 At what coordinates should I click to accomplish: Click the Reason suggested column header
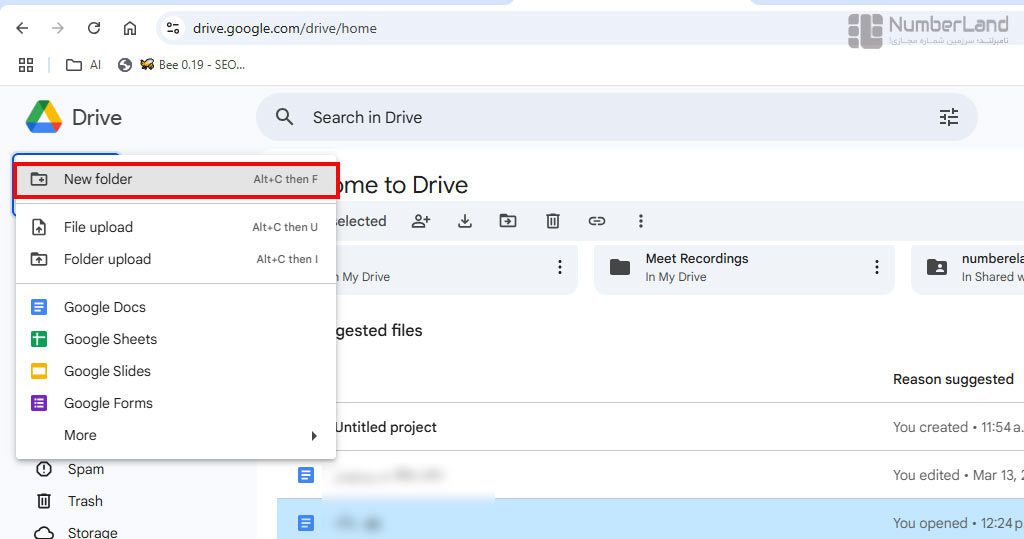953,380
